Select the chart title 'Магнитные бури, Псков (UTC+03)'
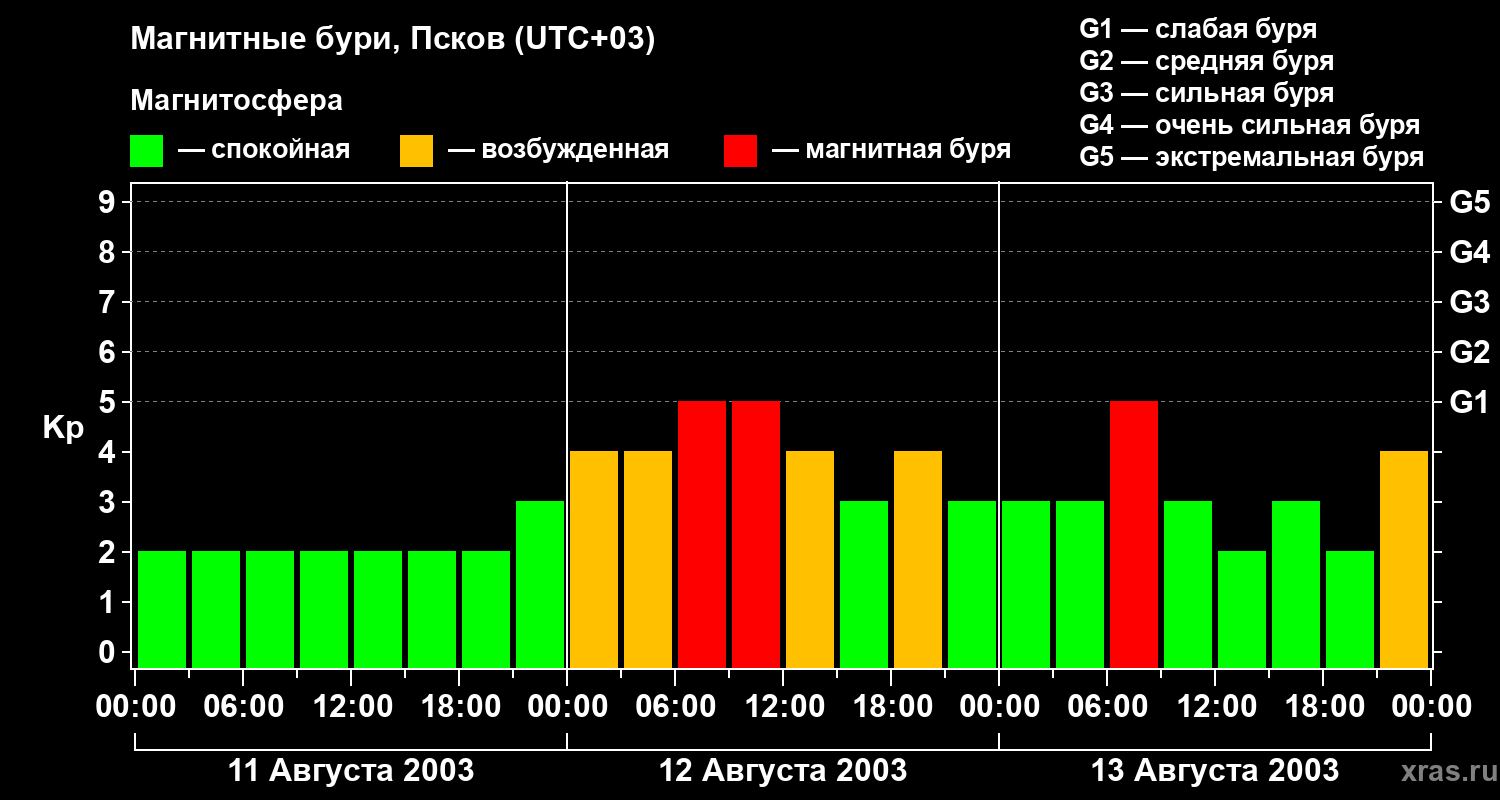This screenshot has height=800, width=1500. pos(393,40)
